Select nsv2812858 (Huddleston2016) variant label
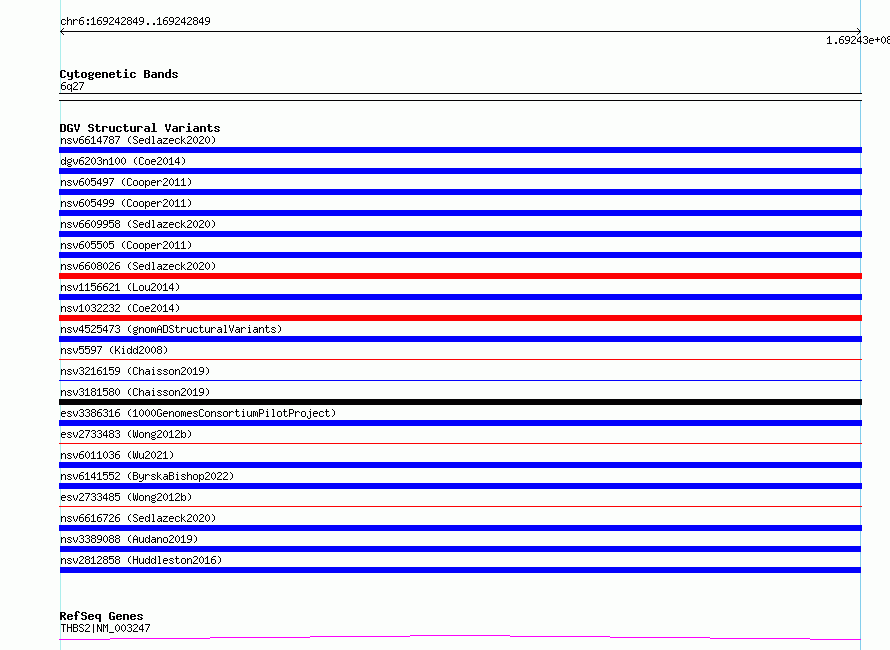Screen dimensions: 890x650 pyautogui.click(x=141, y=560)
